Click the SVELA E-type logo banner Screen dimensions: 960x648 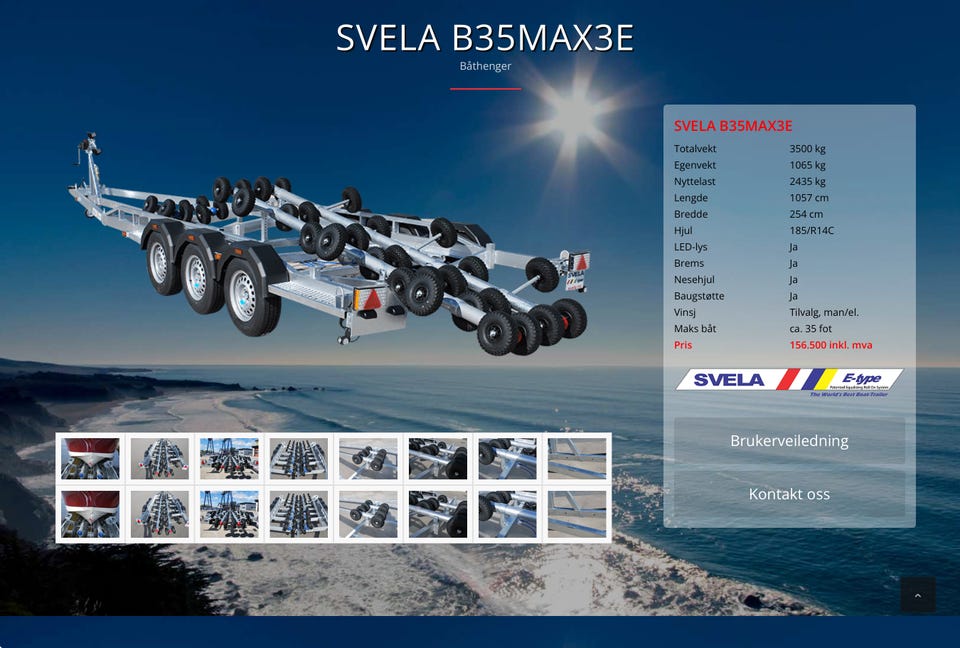(x=790, y=381)
